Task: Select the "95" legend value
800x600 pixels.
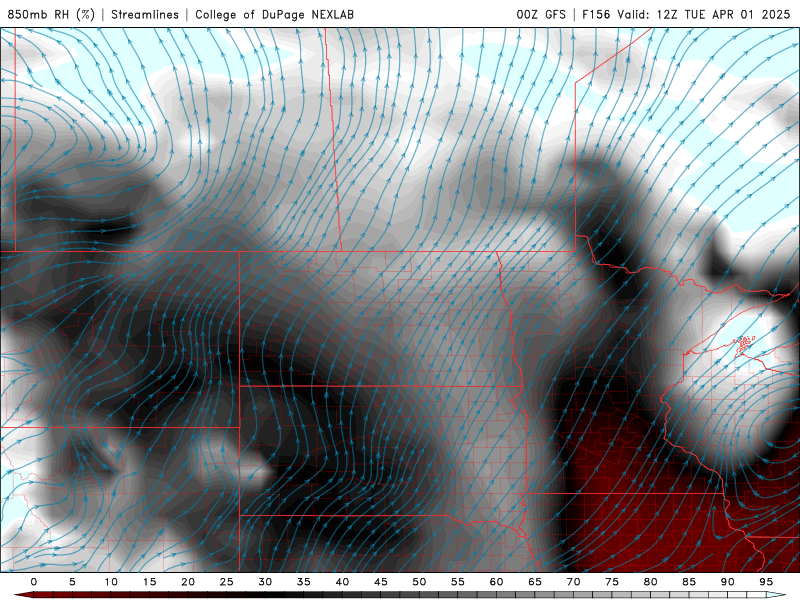Action: click(766, 582)
